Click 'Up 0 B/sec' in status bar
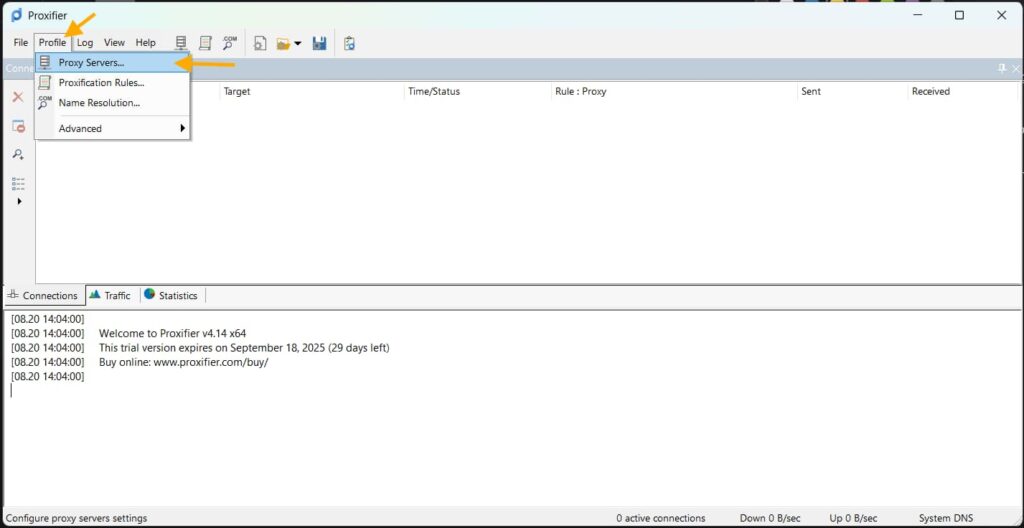The image size is (1024, 528). tap(853, 518)
